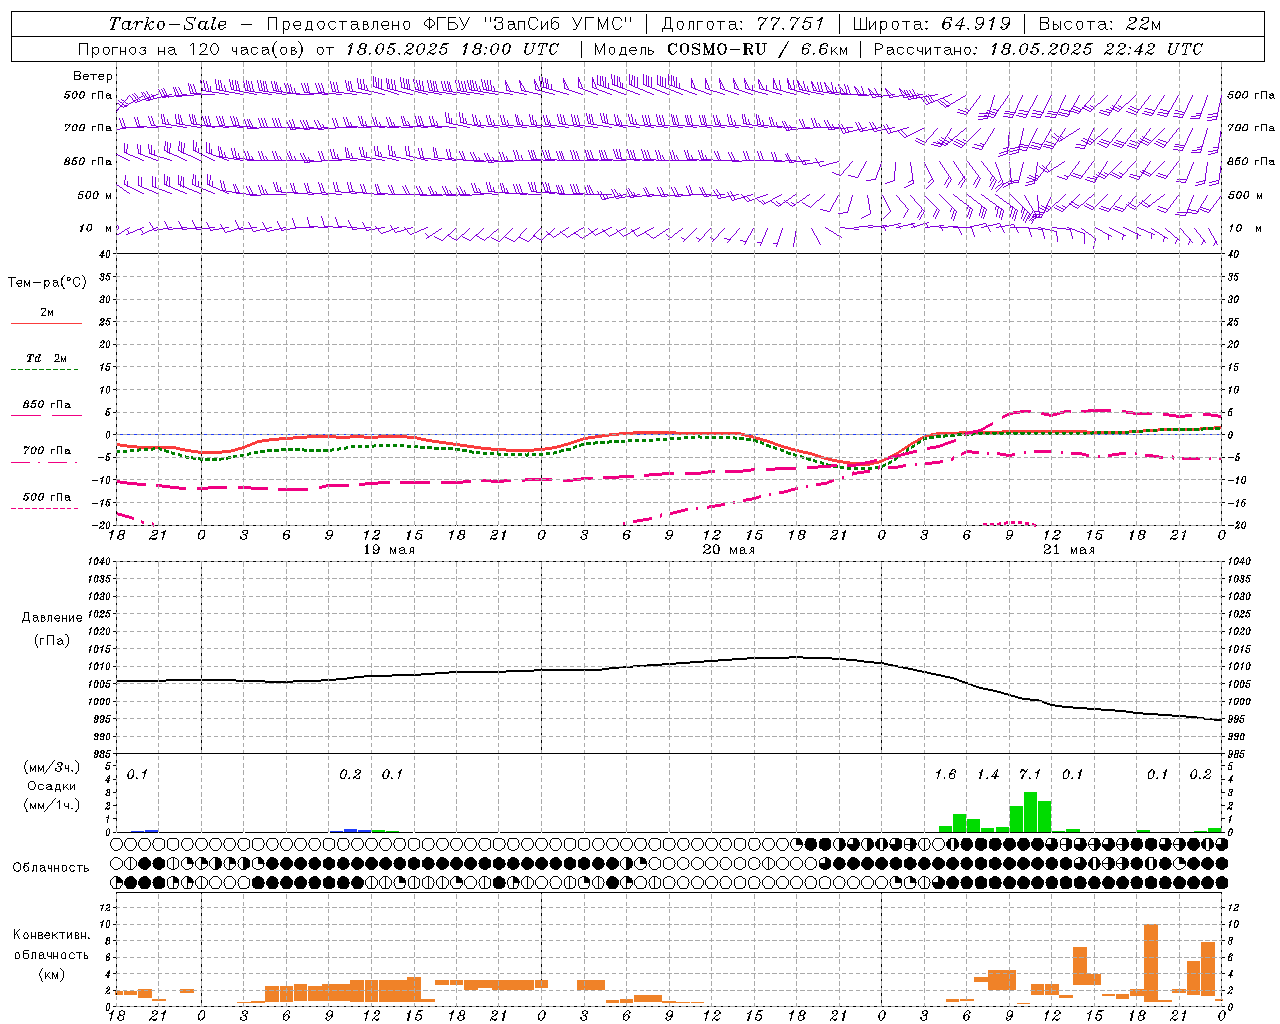The height and width of the screenshot is (1024, 1280).
Task: Click the tallest green precipitation bar
Action: [x=1030, y=812]
